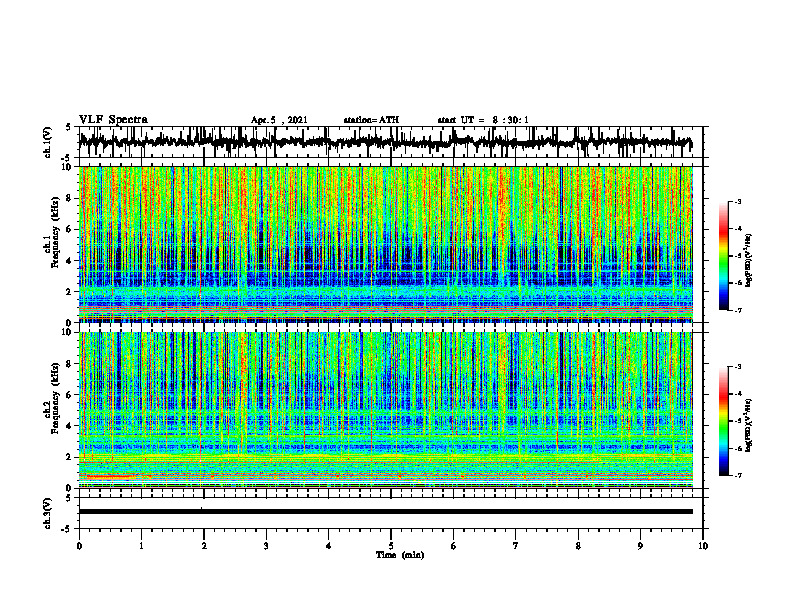
Task: Select the "start UT = 8:30:1" text
Action: pos(483,120)
